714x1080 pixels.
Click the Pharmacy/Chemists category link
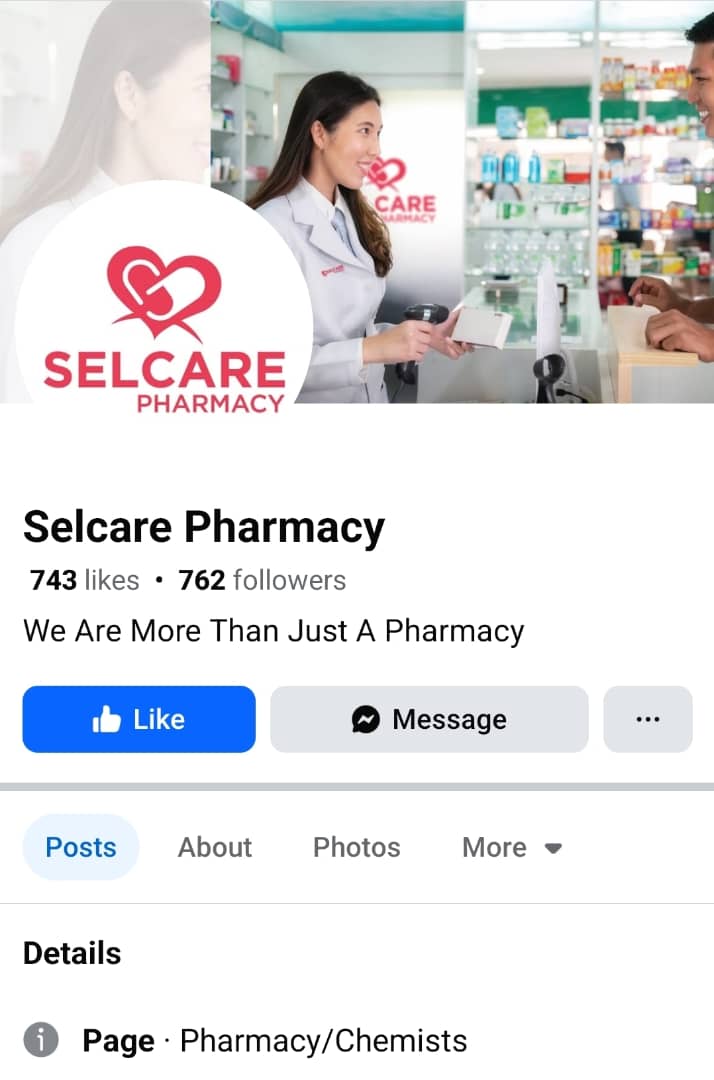tap(324, 1040)
